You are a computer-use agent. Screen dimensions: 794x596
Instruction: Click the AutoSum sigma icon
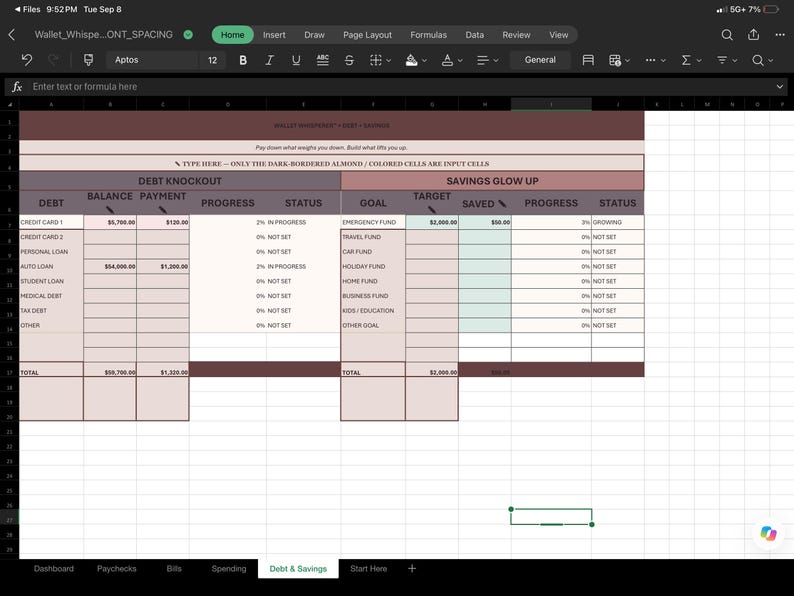click(x=686, y=60)
